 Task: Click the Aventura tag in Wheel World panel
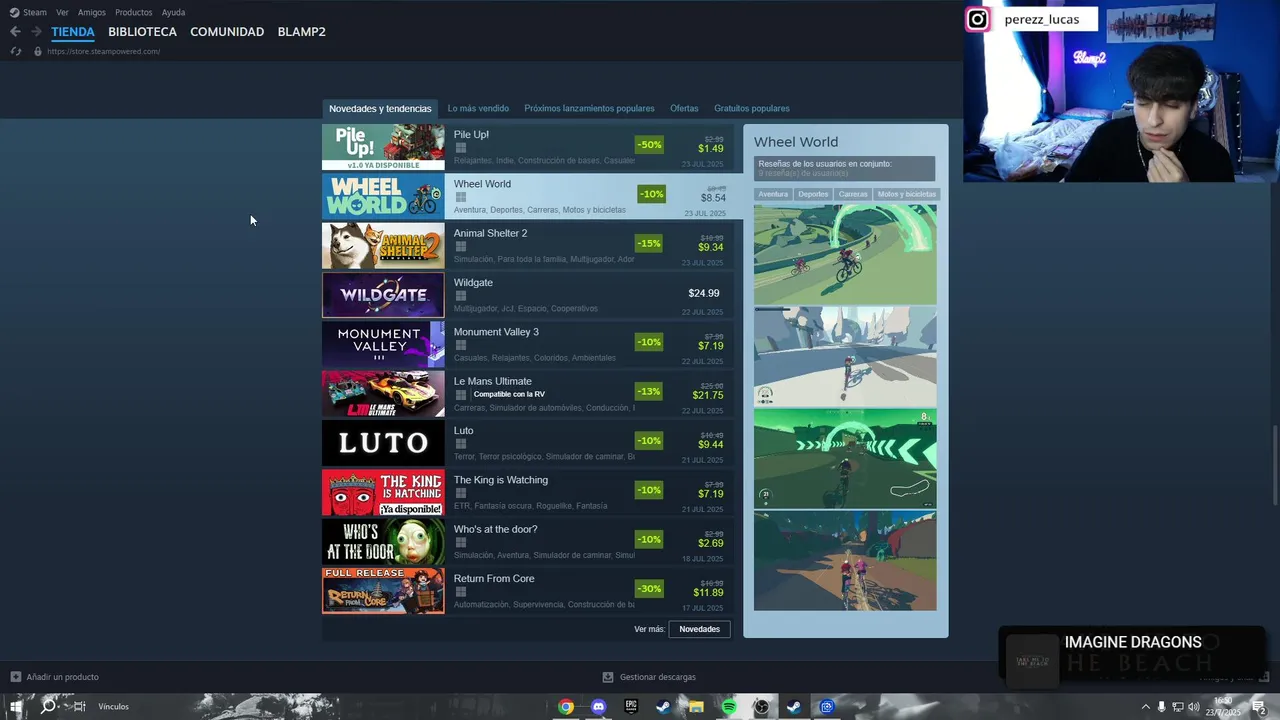point(773,194)
